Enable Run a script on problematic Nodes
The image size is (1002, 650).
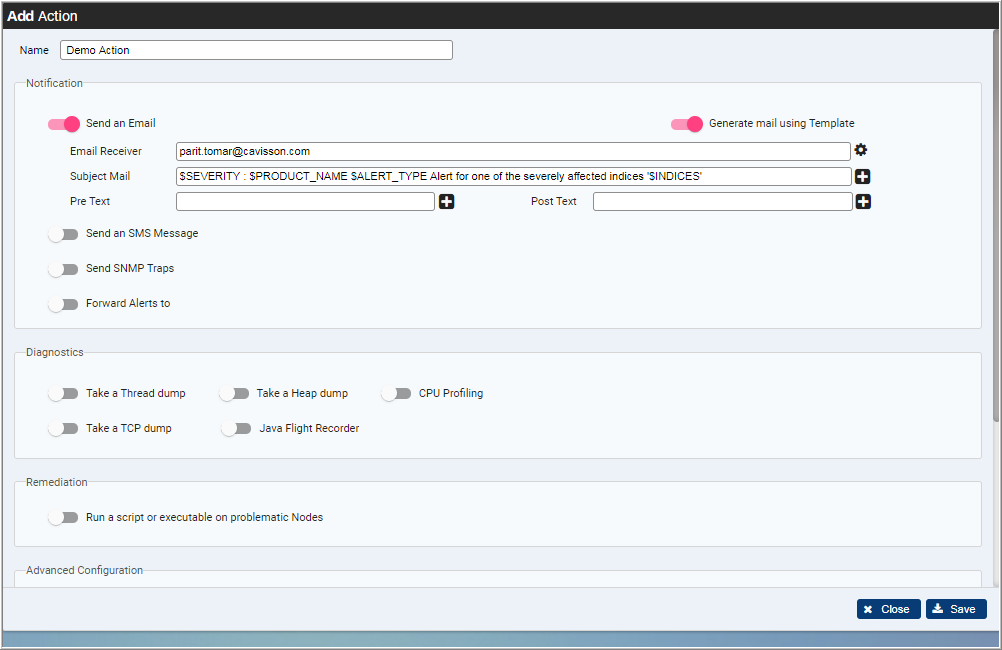click(63, 517)
